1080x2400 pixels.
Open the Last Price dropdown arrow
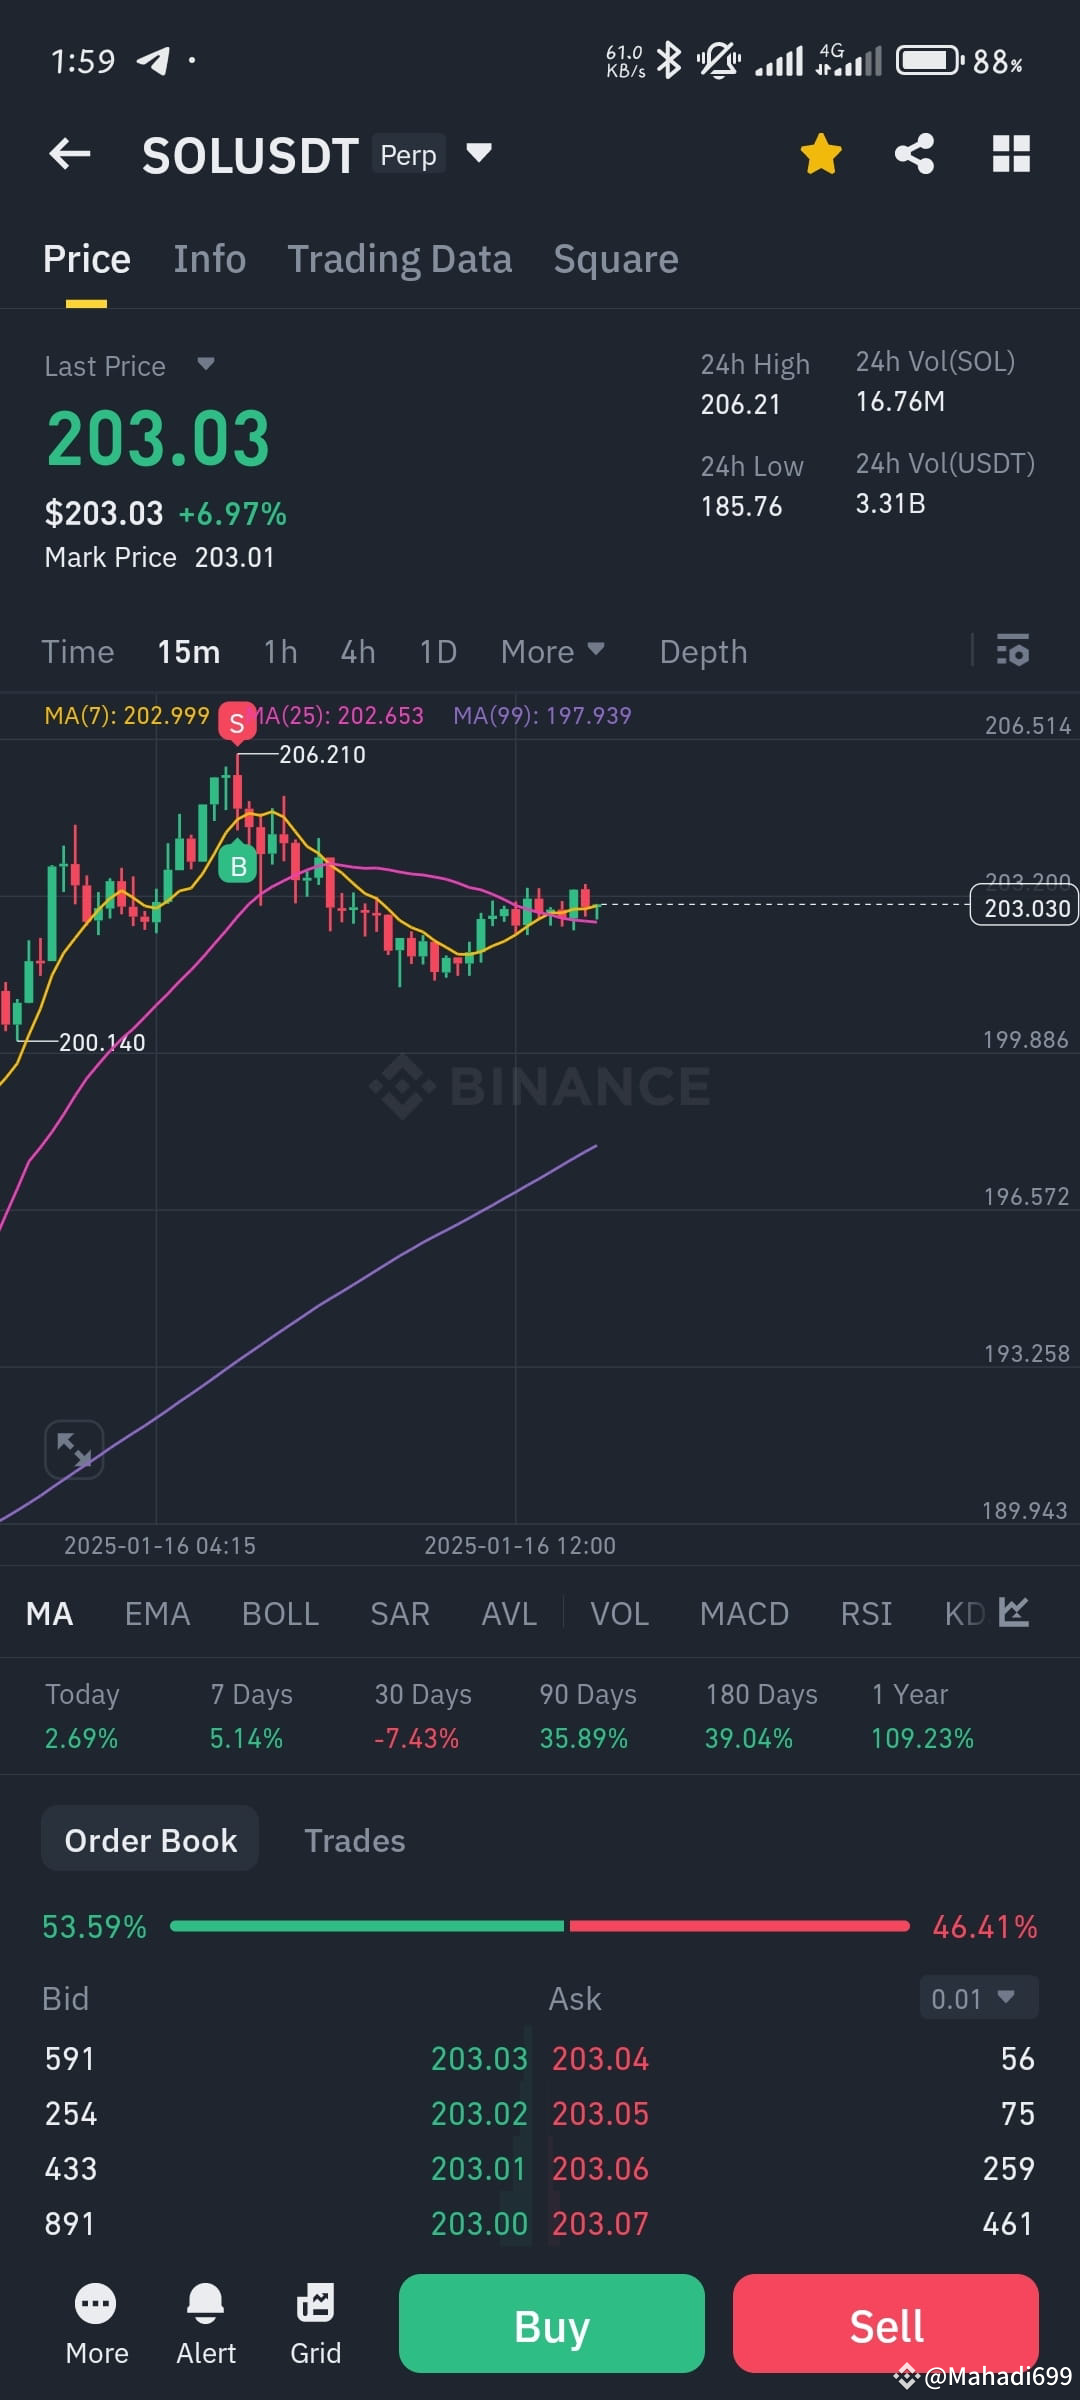pyautogui.click(x=206, y=364)
